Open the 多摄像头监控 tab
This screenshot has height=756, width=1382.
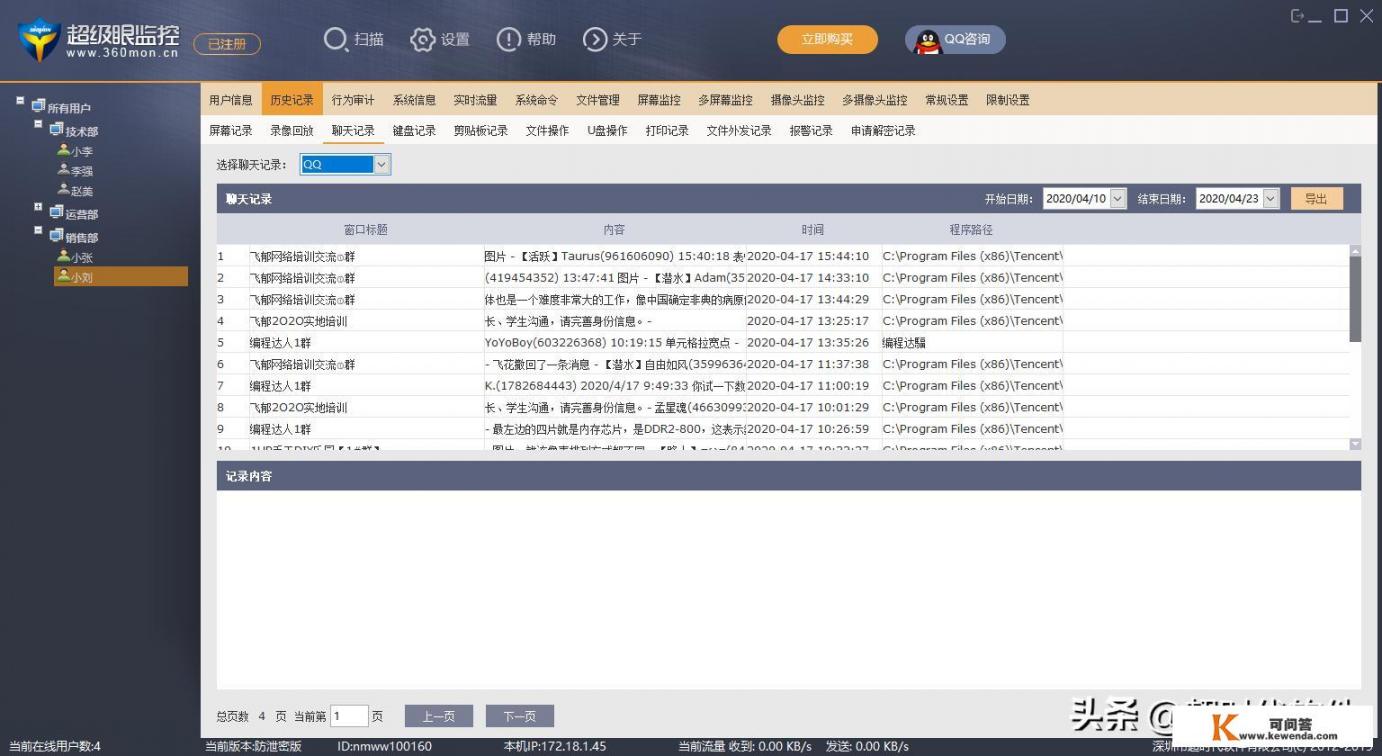pos(875,100)
